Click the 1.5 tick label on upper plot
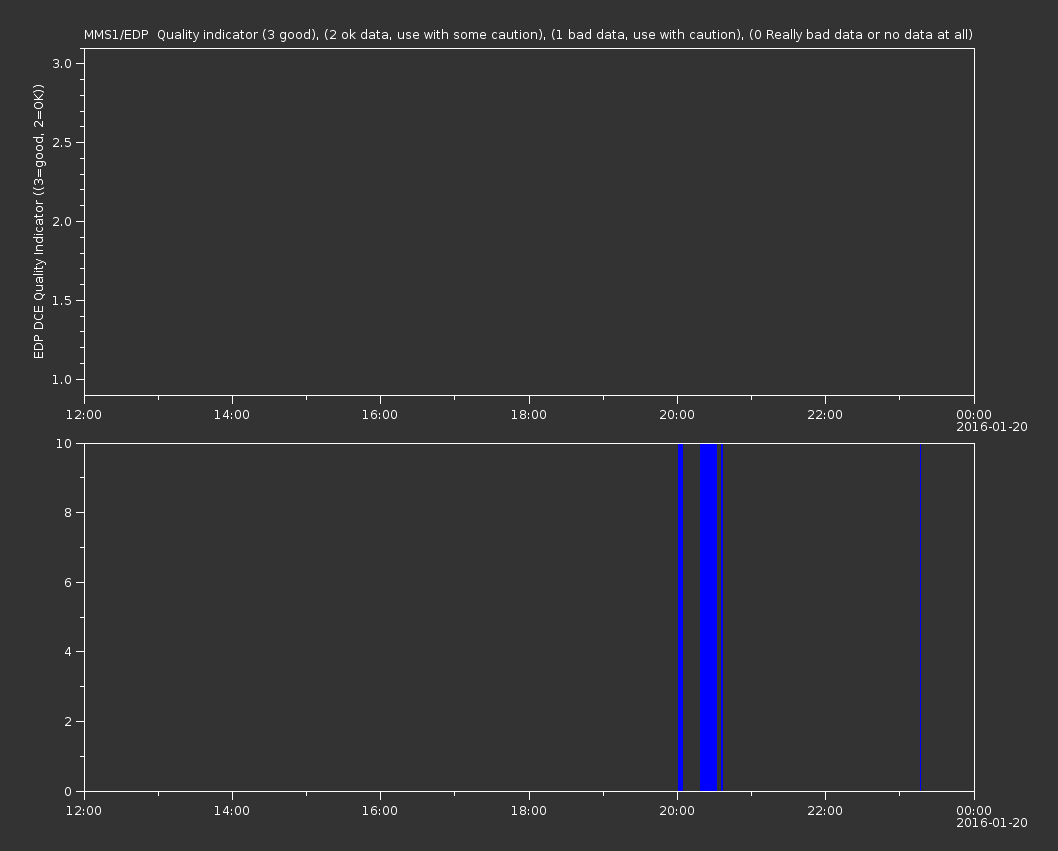 61,301
